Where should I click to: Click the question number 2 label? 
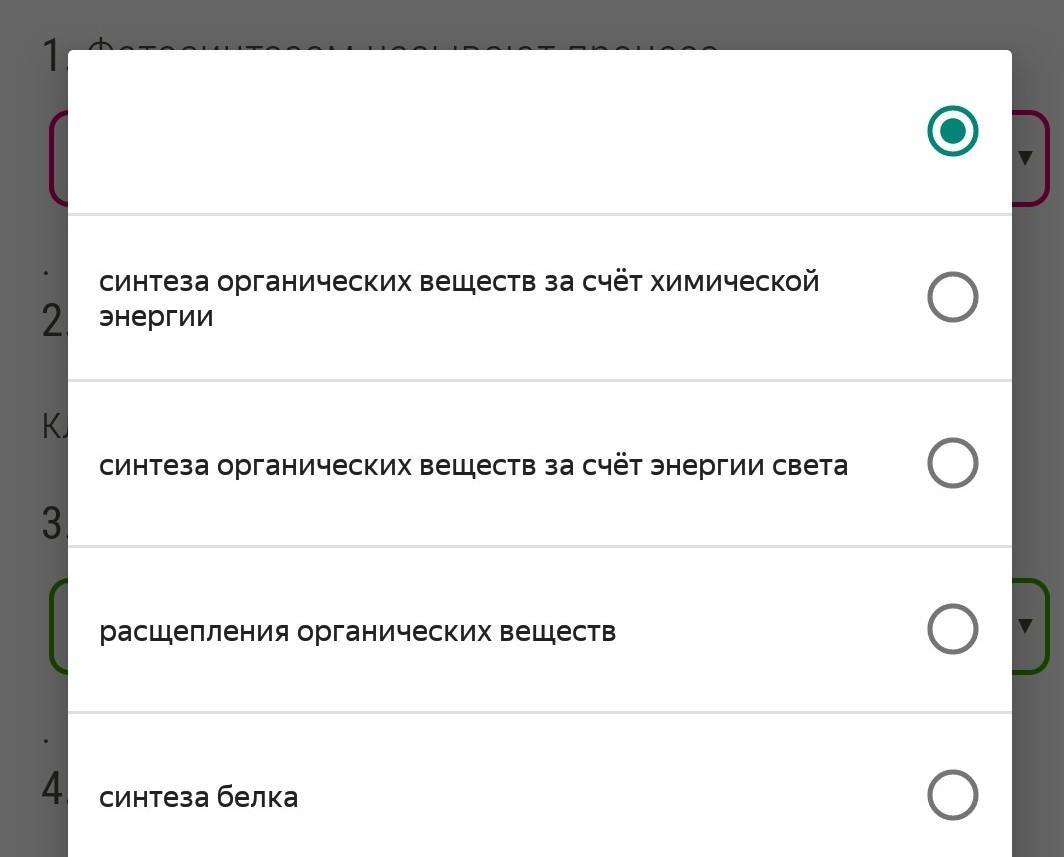[x=54, y=320]
